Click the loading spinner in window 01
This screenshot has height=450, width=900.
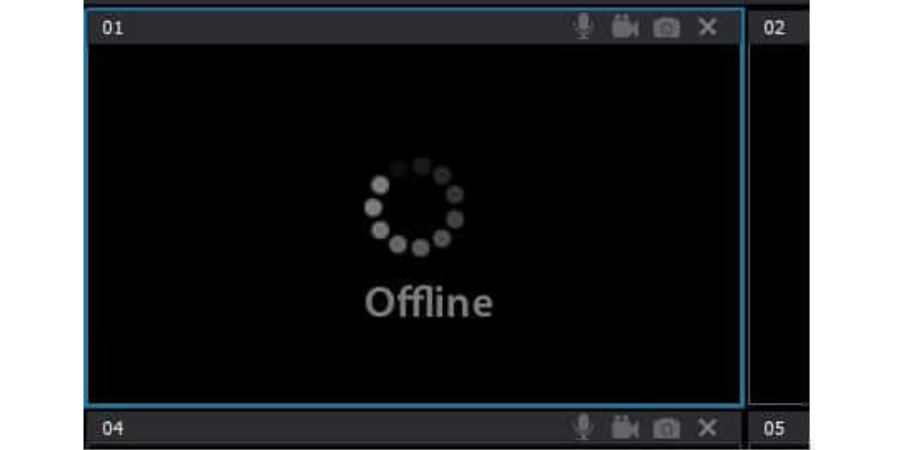(414, 207)
